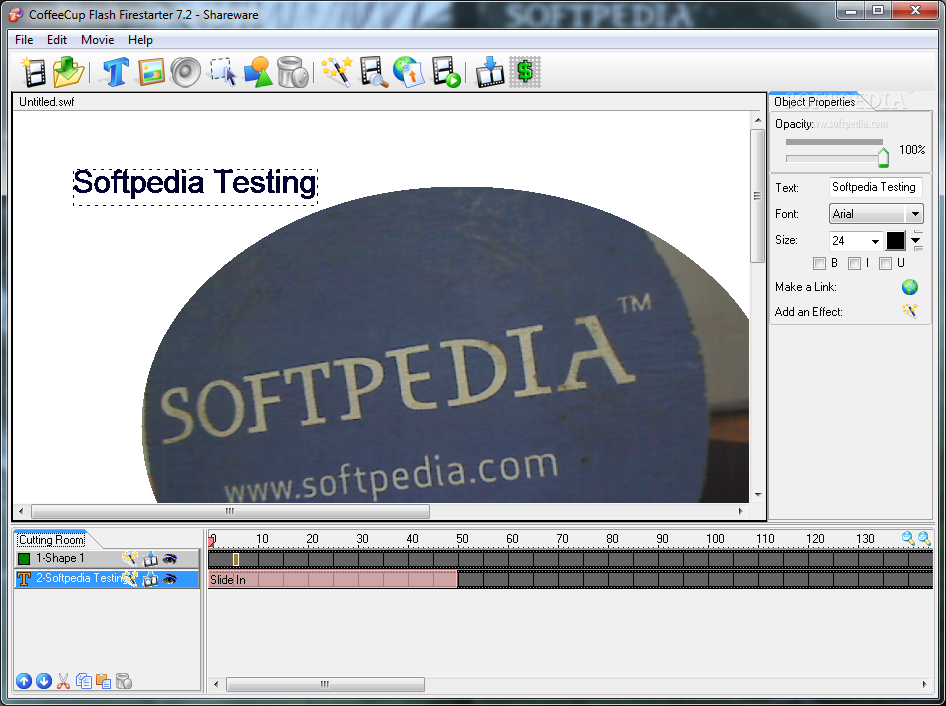Viewport: 946px width, 706px height.
Task: Click frame 100 on the timeline ruler
Action: tap(716, 538)
